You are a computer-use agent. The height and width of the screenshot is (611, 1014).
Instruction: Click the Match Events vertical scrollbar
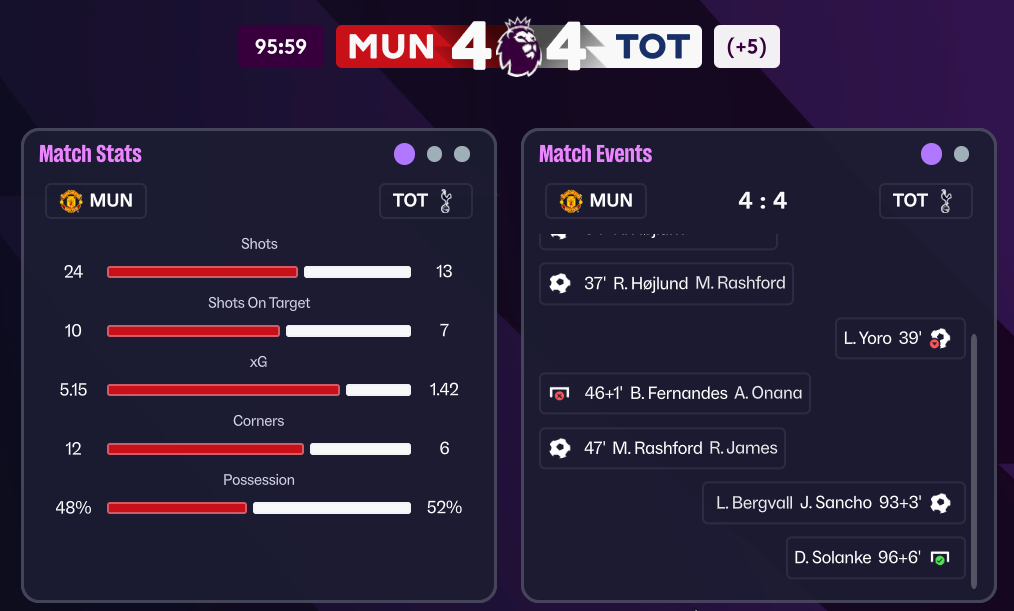(x=974, y=460)
